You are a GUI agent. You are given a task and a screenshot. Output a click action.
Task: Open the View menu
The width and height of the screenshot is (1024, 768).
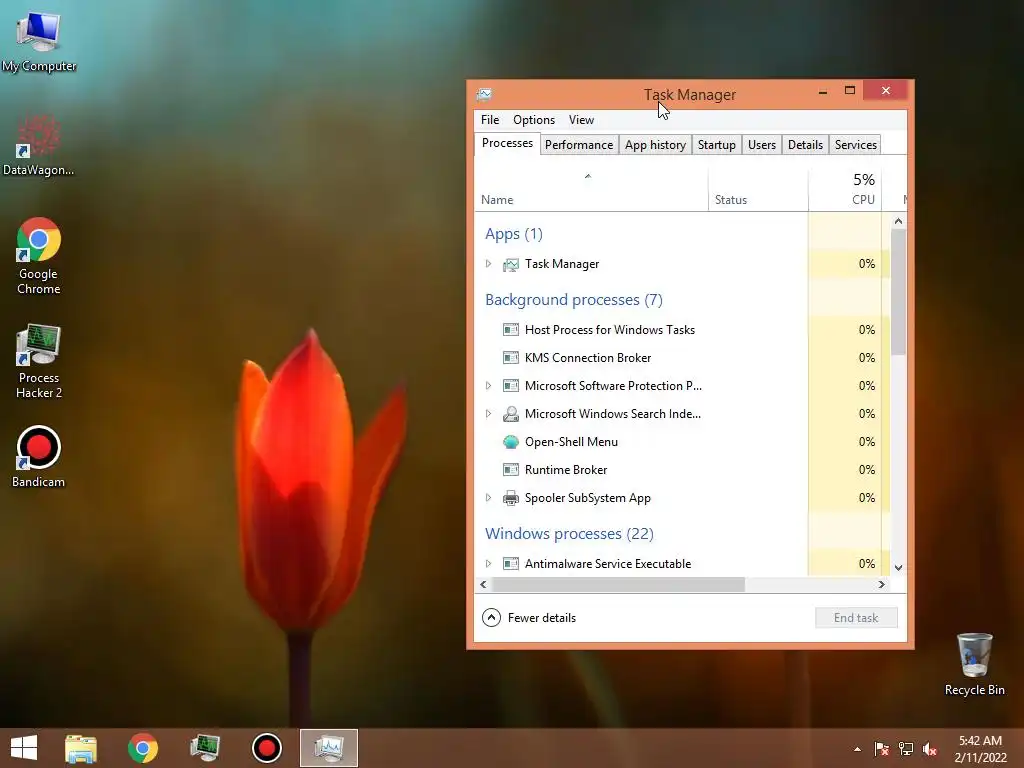(581, 120)
